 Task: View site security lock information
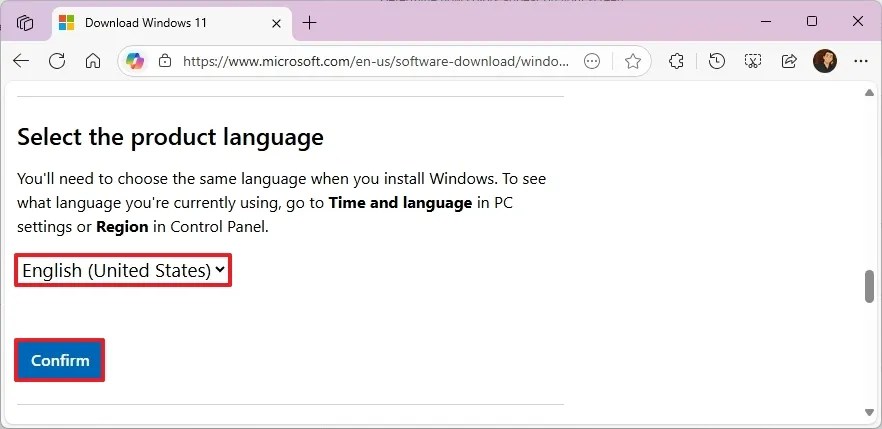165,61
